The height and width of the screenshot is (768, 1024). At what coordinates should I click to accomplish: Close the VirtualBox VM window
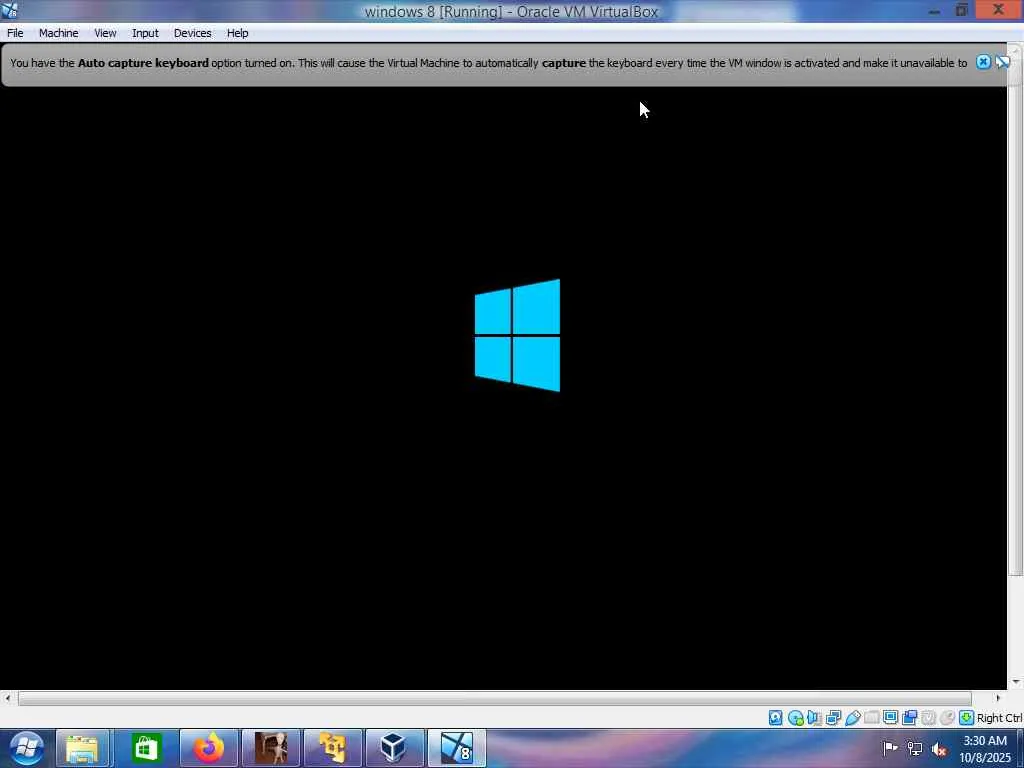(x=999, y=10)
